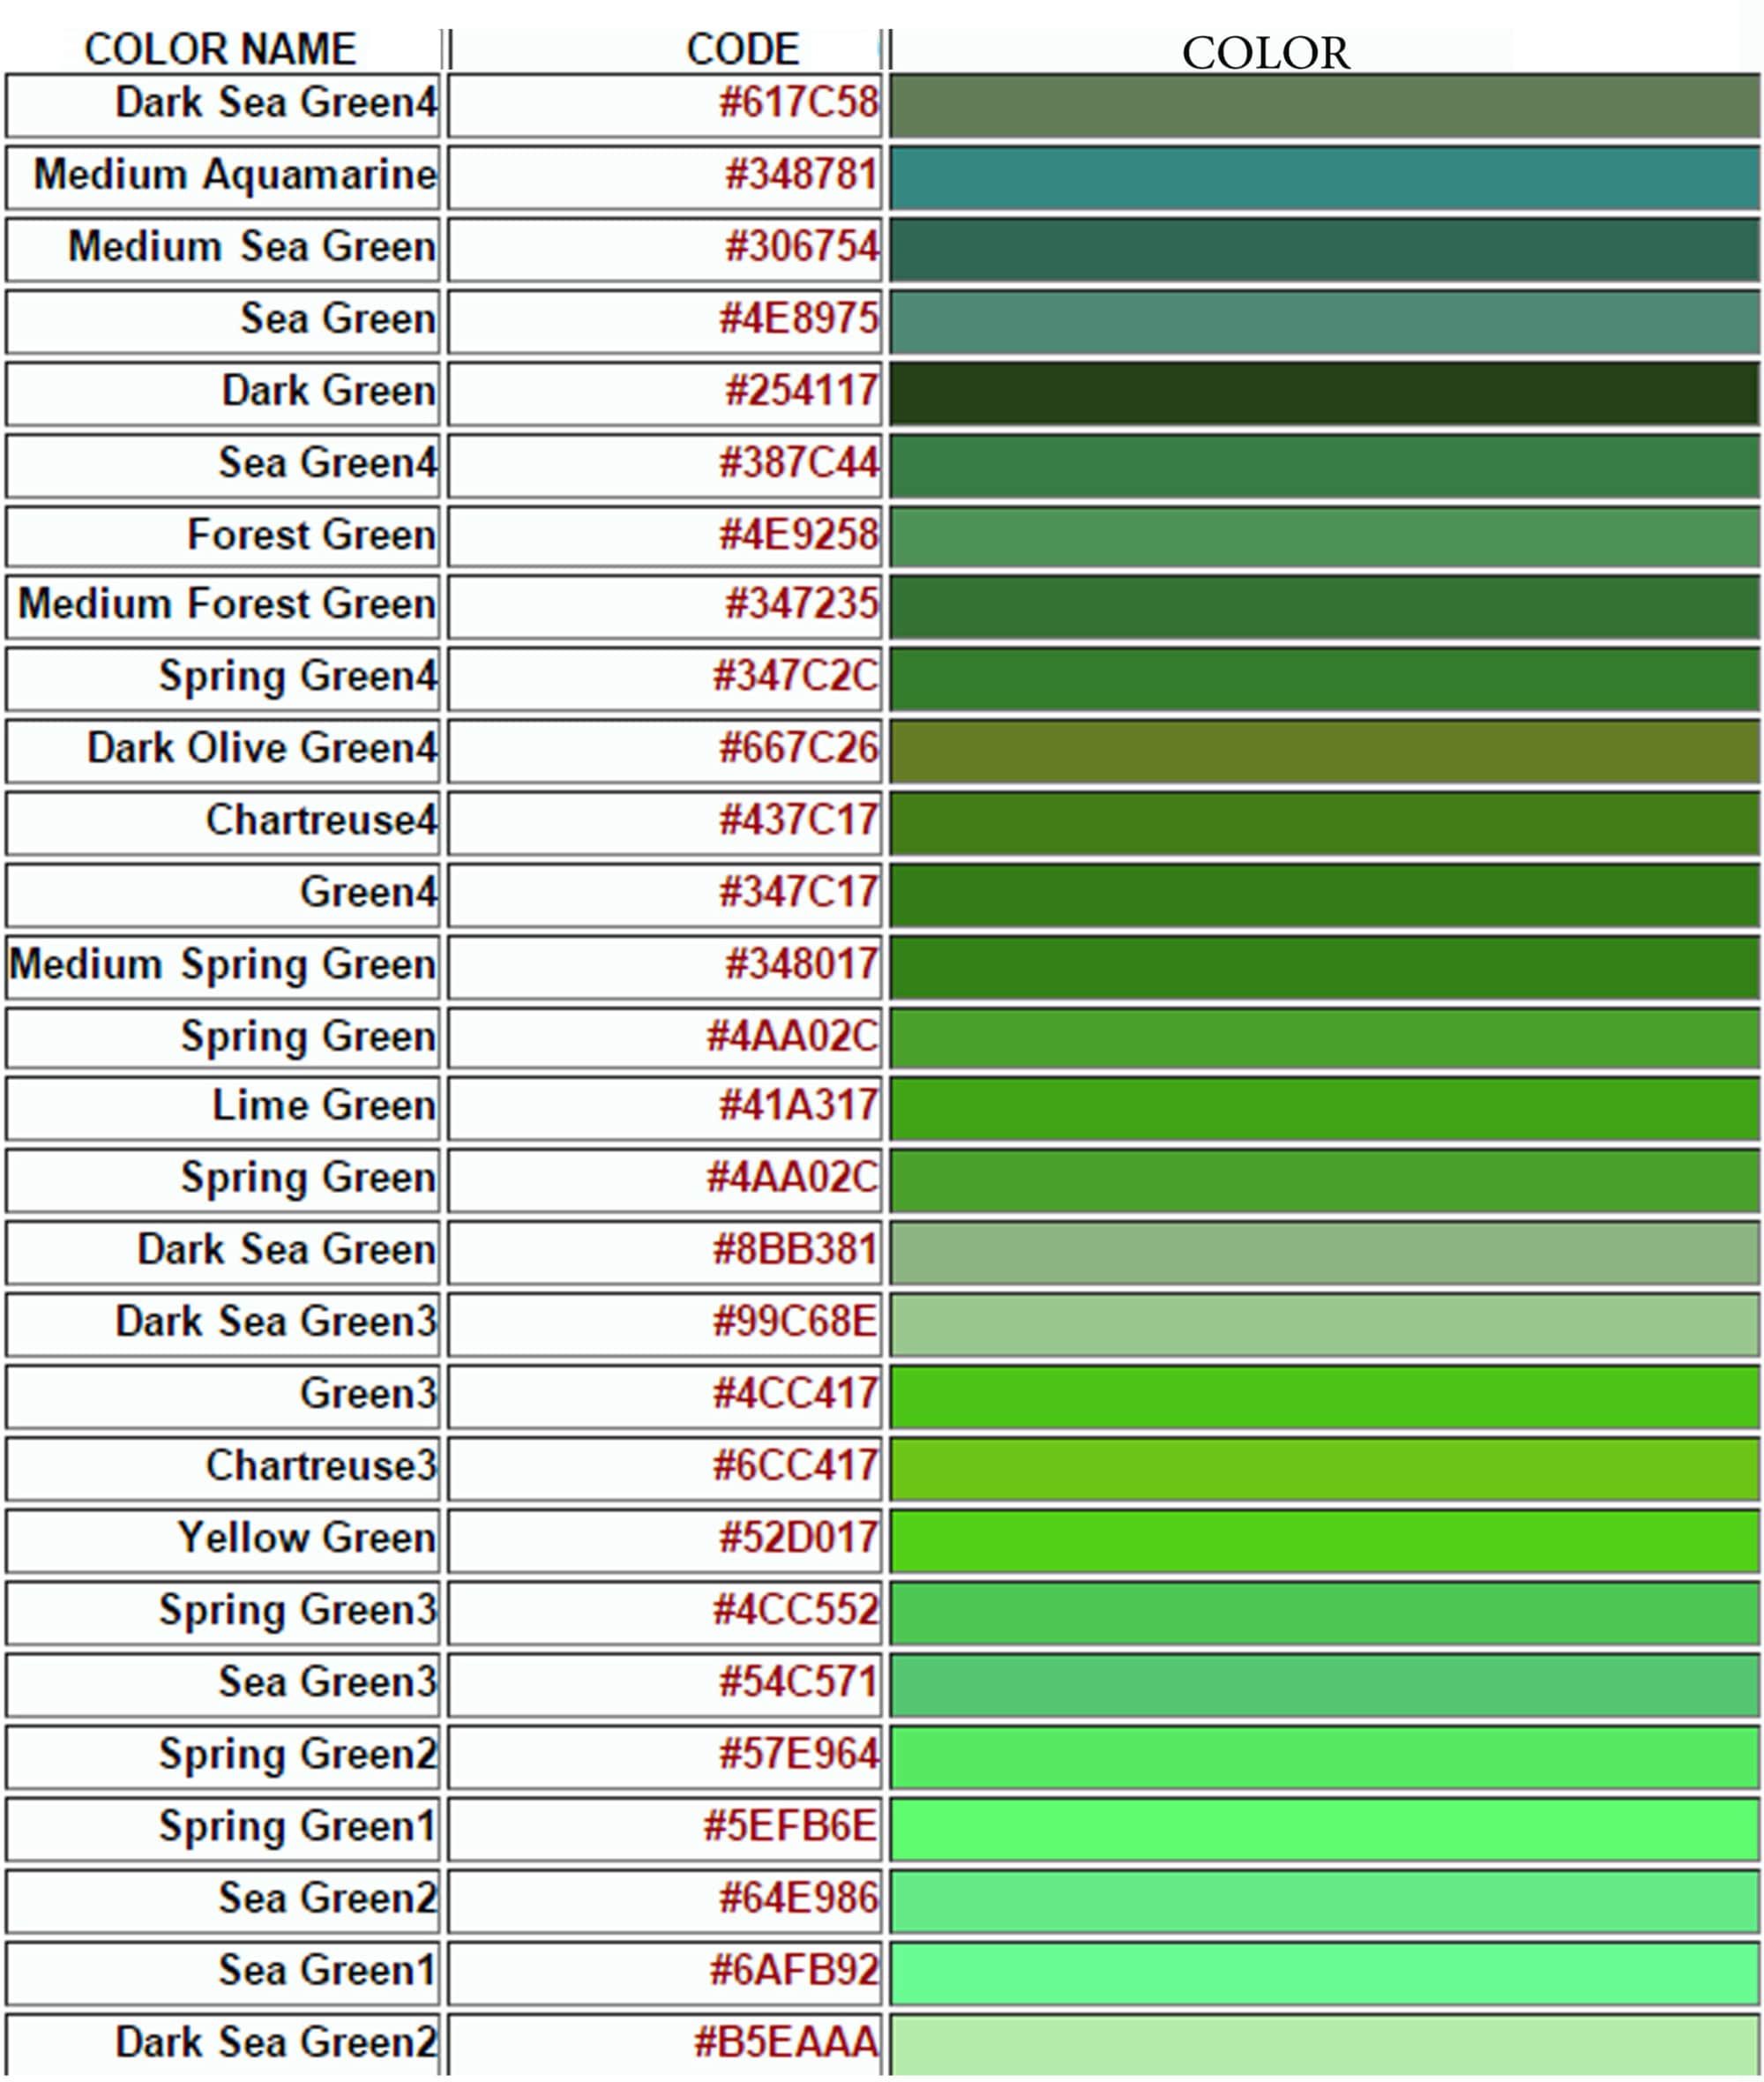Select the Yellow Green color swatch
Viewport: 1764px width, 2082px height.
pos(1324,1540)
